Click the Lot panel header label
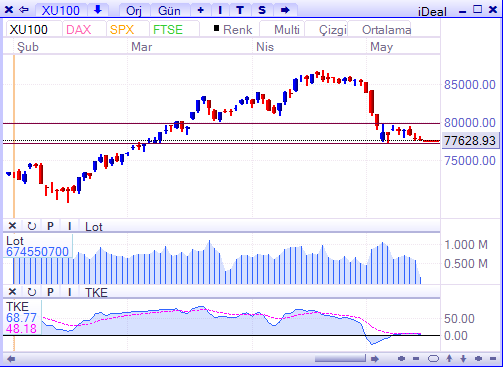 pyautogui.click(x=94, y=227)
